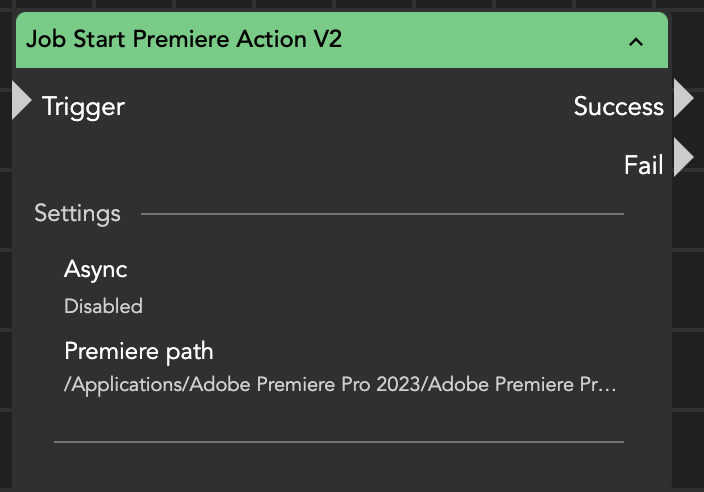Screen dimensions: 704x492
Task: Click the Trigger input port arrow
Action: 21,101
